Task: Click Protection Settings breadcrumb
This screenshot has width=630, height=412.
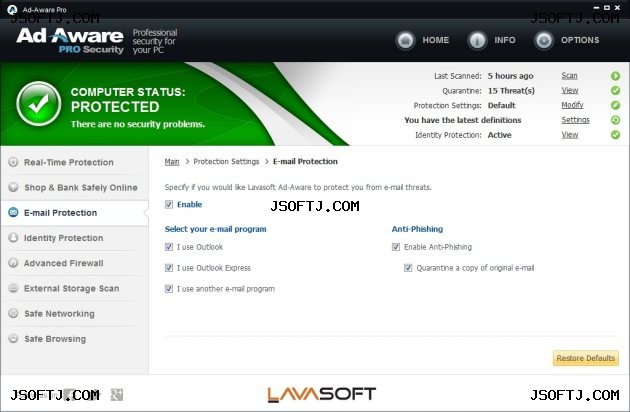Action: tap(226, 162)
